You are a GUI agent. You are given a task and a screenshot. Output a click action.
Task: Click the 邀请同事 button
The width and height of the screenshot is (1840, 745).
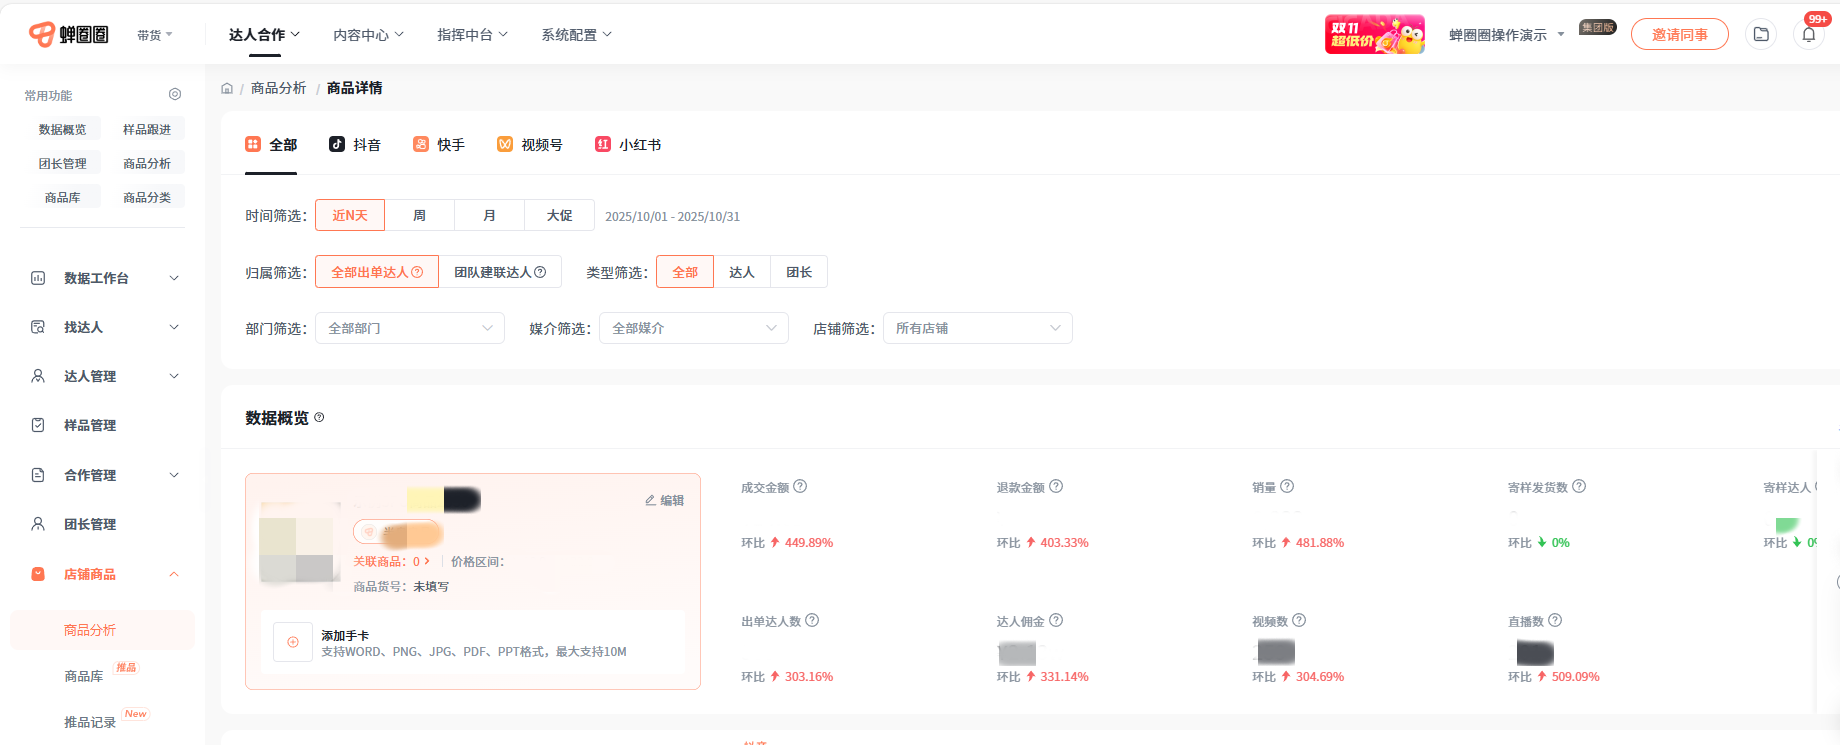[x=1679, y=35]
